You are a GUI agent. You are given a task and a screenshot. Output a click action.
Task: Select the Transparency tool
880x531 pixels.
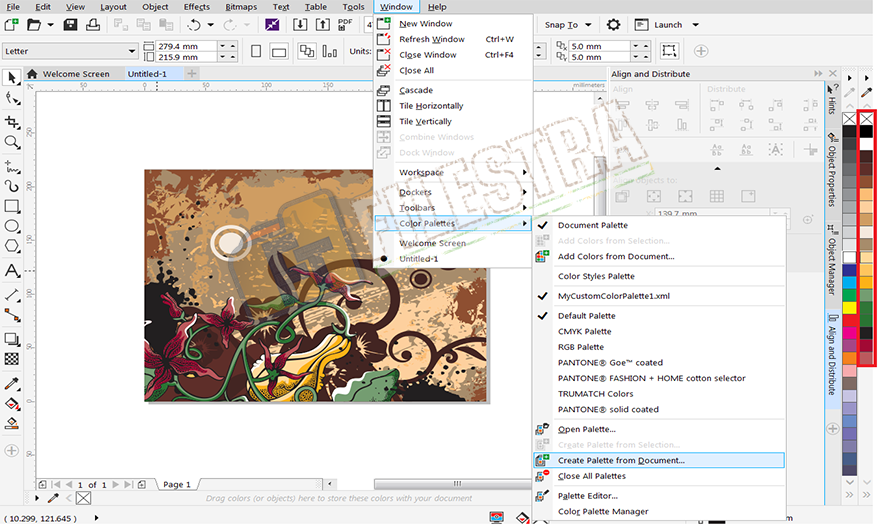tap(12, 359)
